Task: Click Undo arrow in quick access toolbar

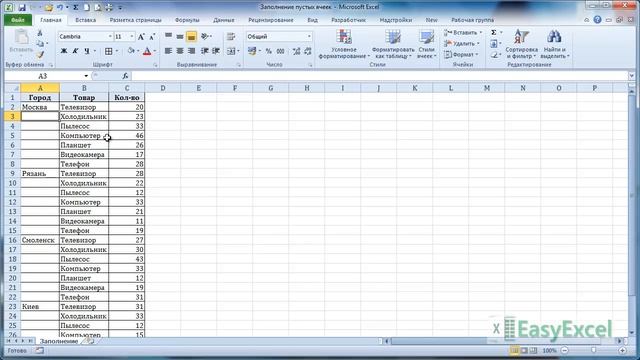Action: tap(60, 7)
